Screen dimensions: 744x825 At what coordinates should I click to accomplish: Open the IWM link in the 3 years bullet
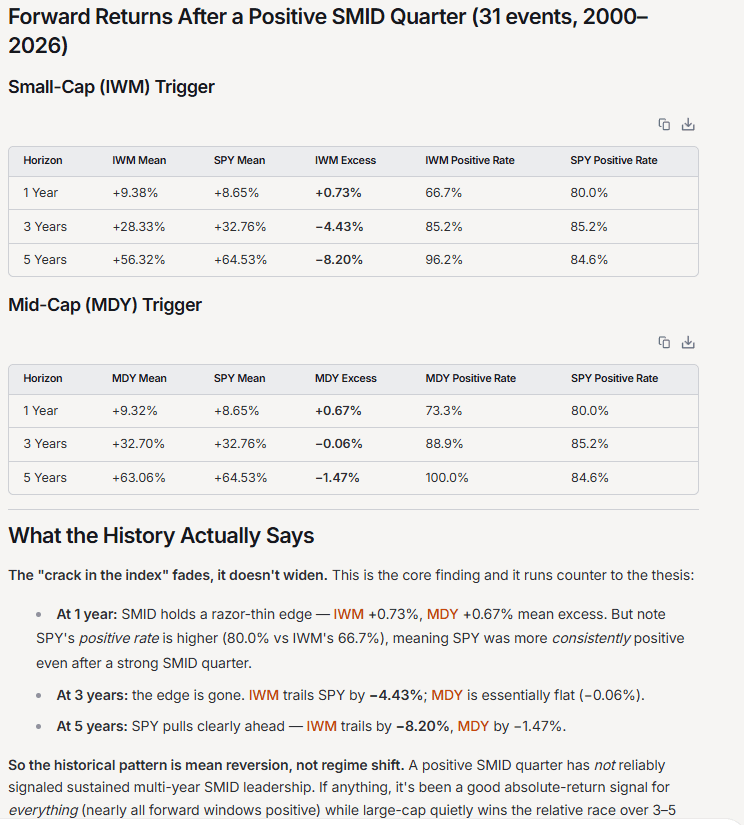point(264,695)
